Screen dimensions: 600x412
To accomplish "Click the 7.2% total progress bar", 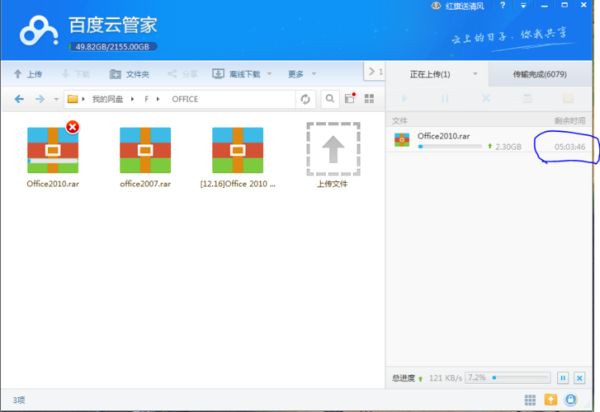I will (x=508, y=378).
